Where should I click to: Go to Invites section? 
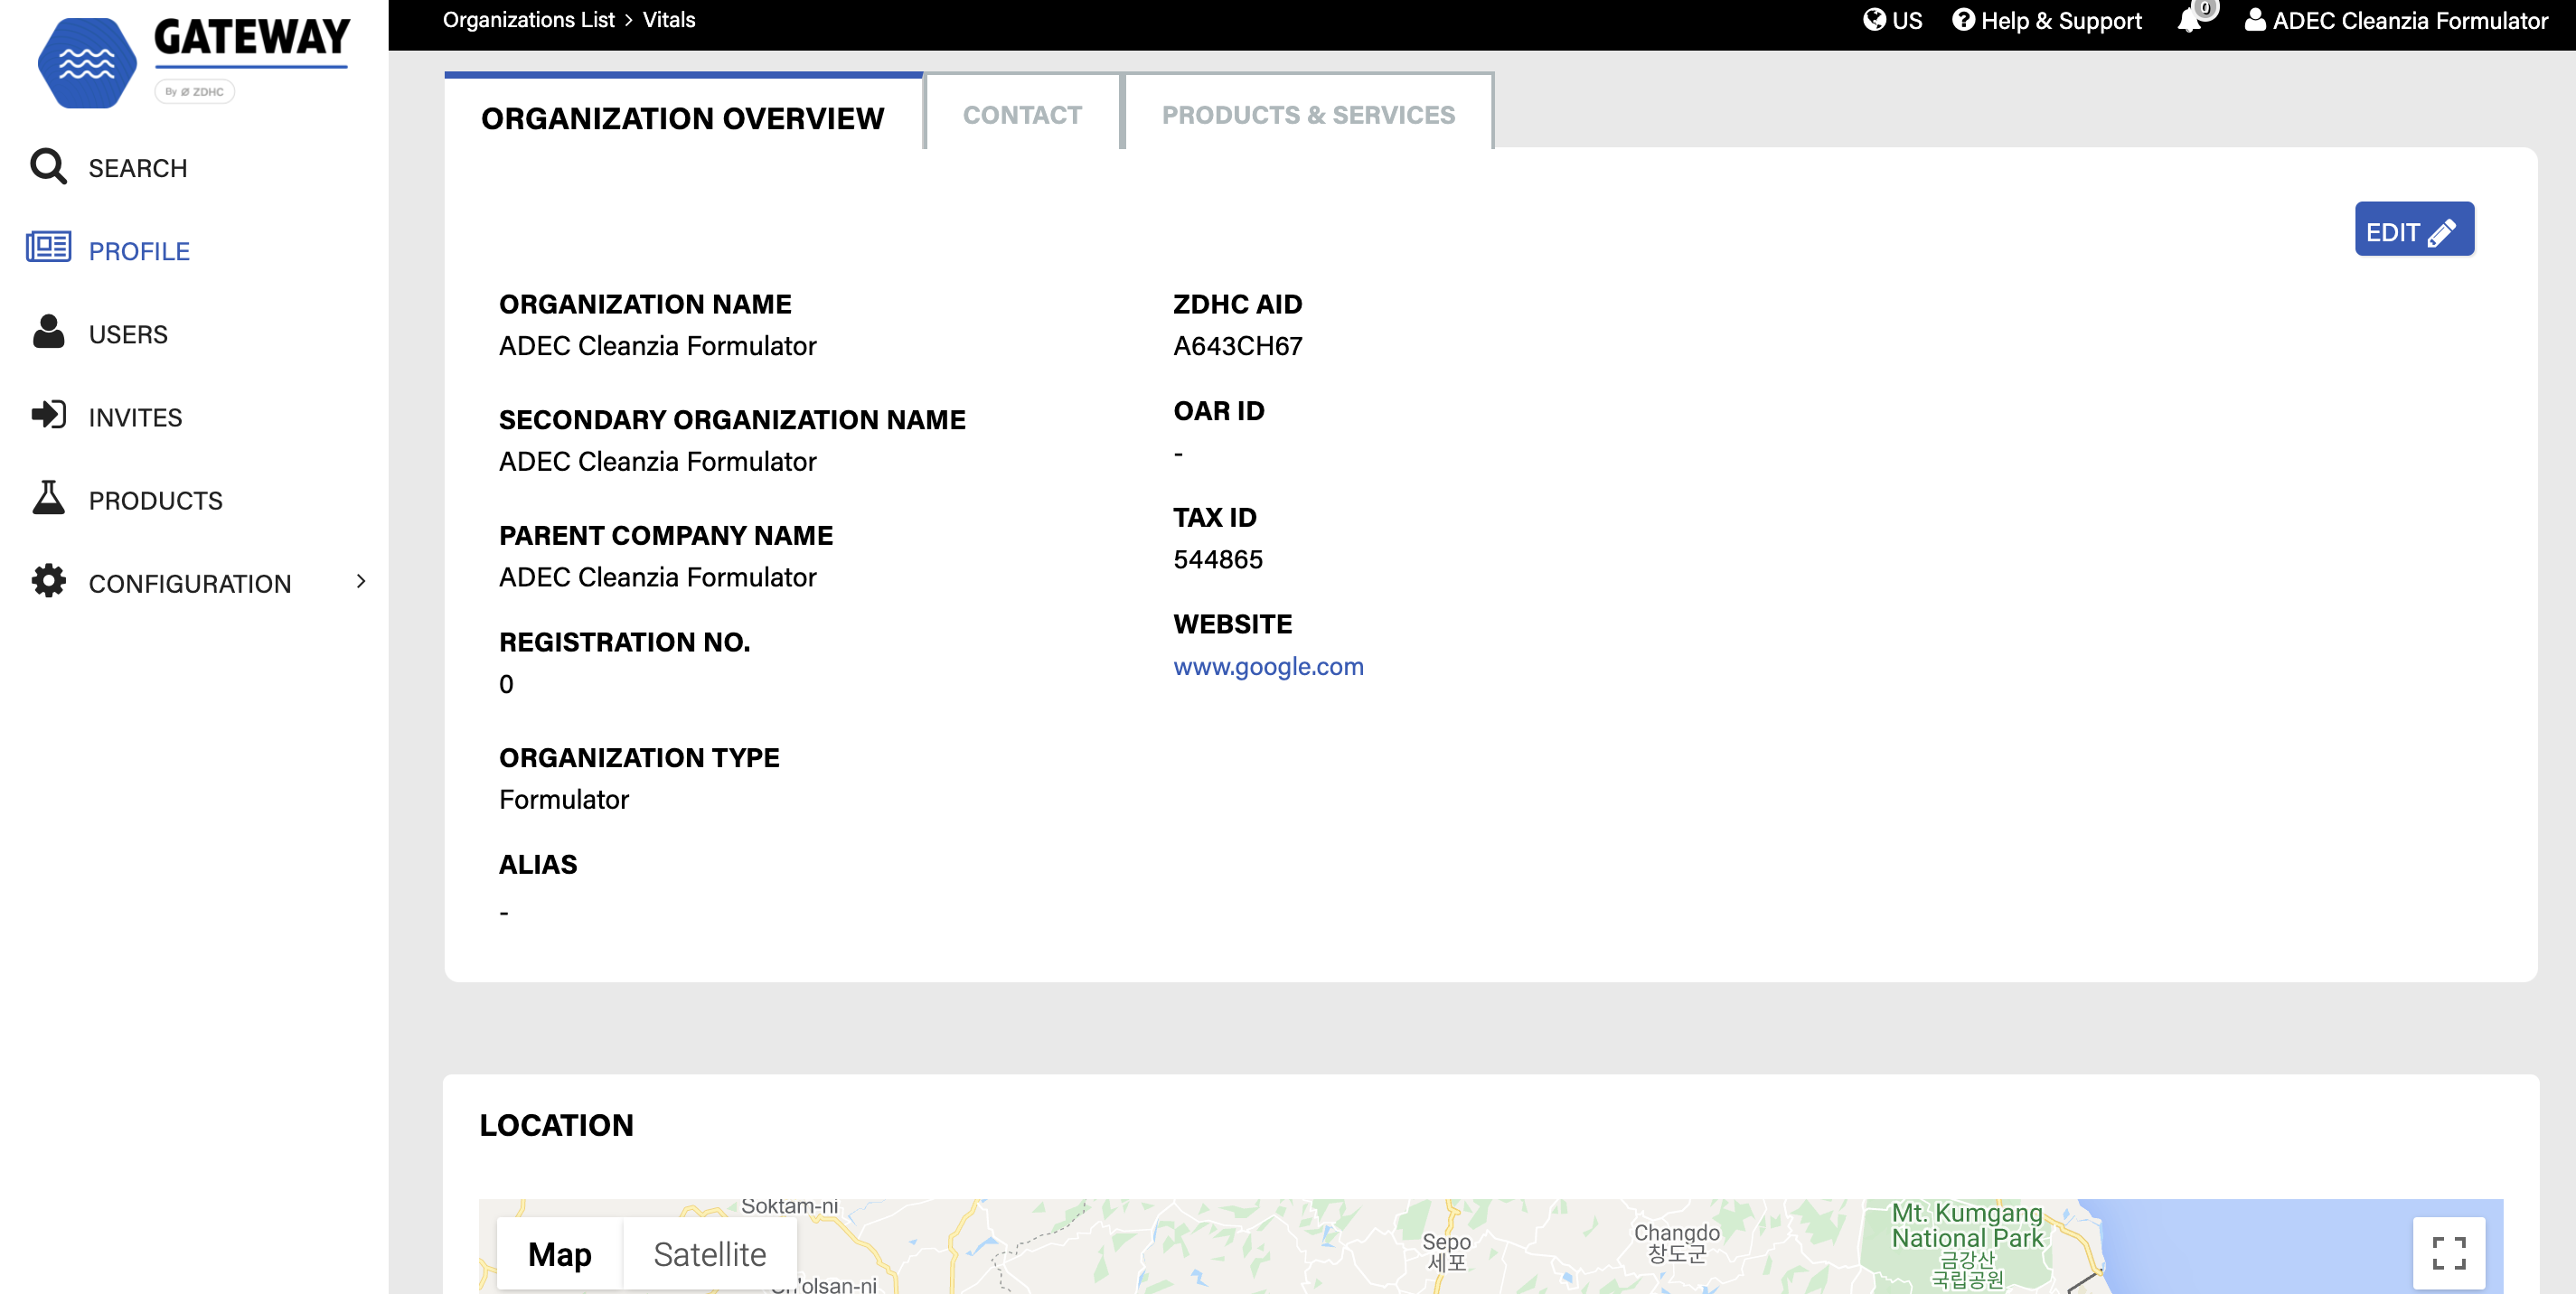coord(135,417)
